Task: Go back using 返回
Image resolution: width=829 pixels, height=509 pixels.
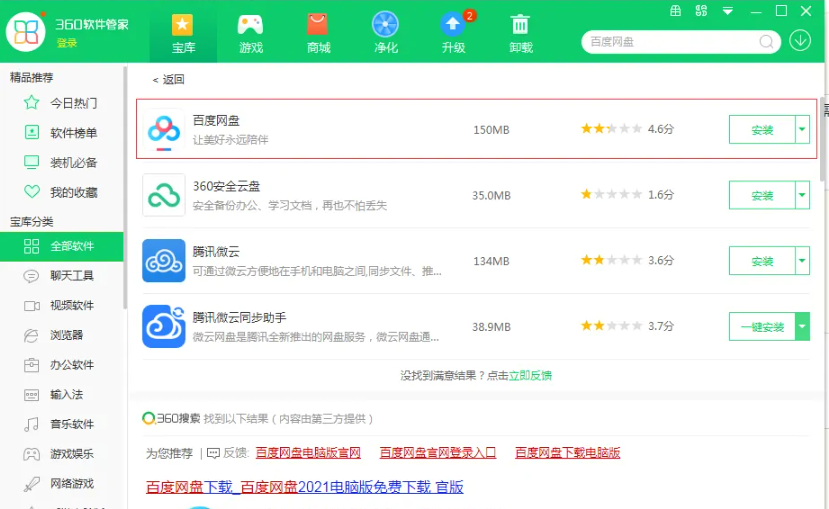Action: 168,79
